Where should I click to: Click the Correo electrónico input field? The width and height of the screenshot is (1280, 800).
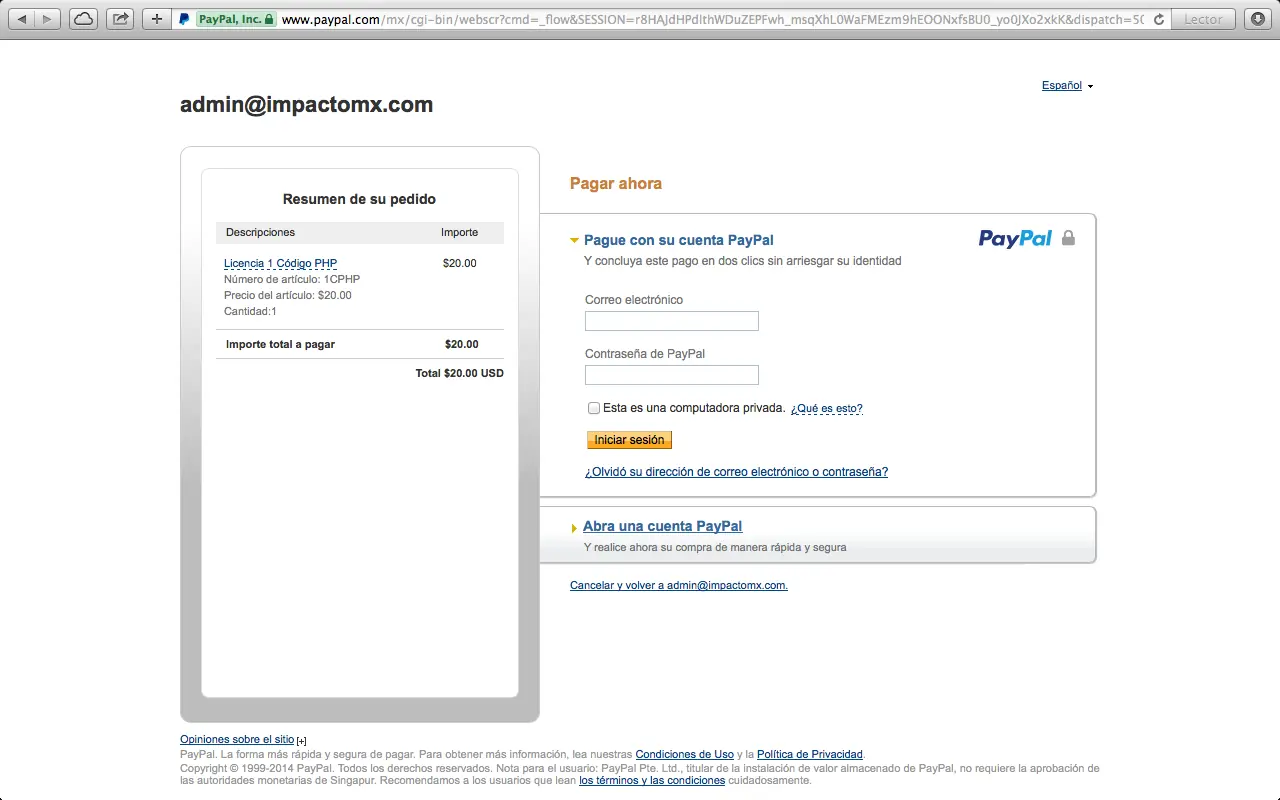(x=671, y=320)
